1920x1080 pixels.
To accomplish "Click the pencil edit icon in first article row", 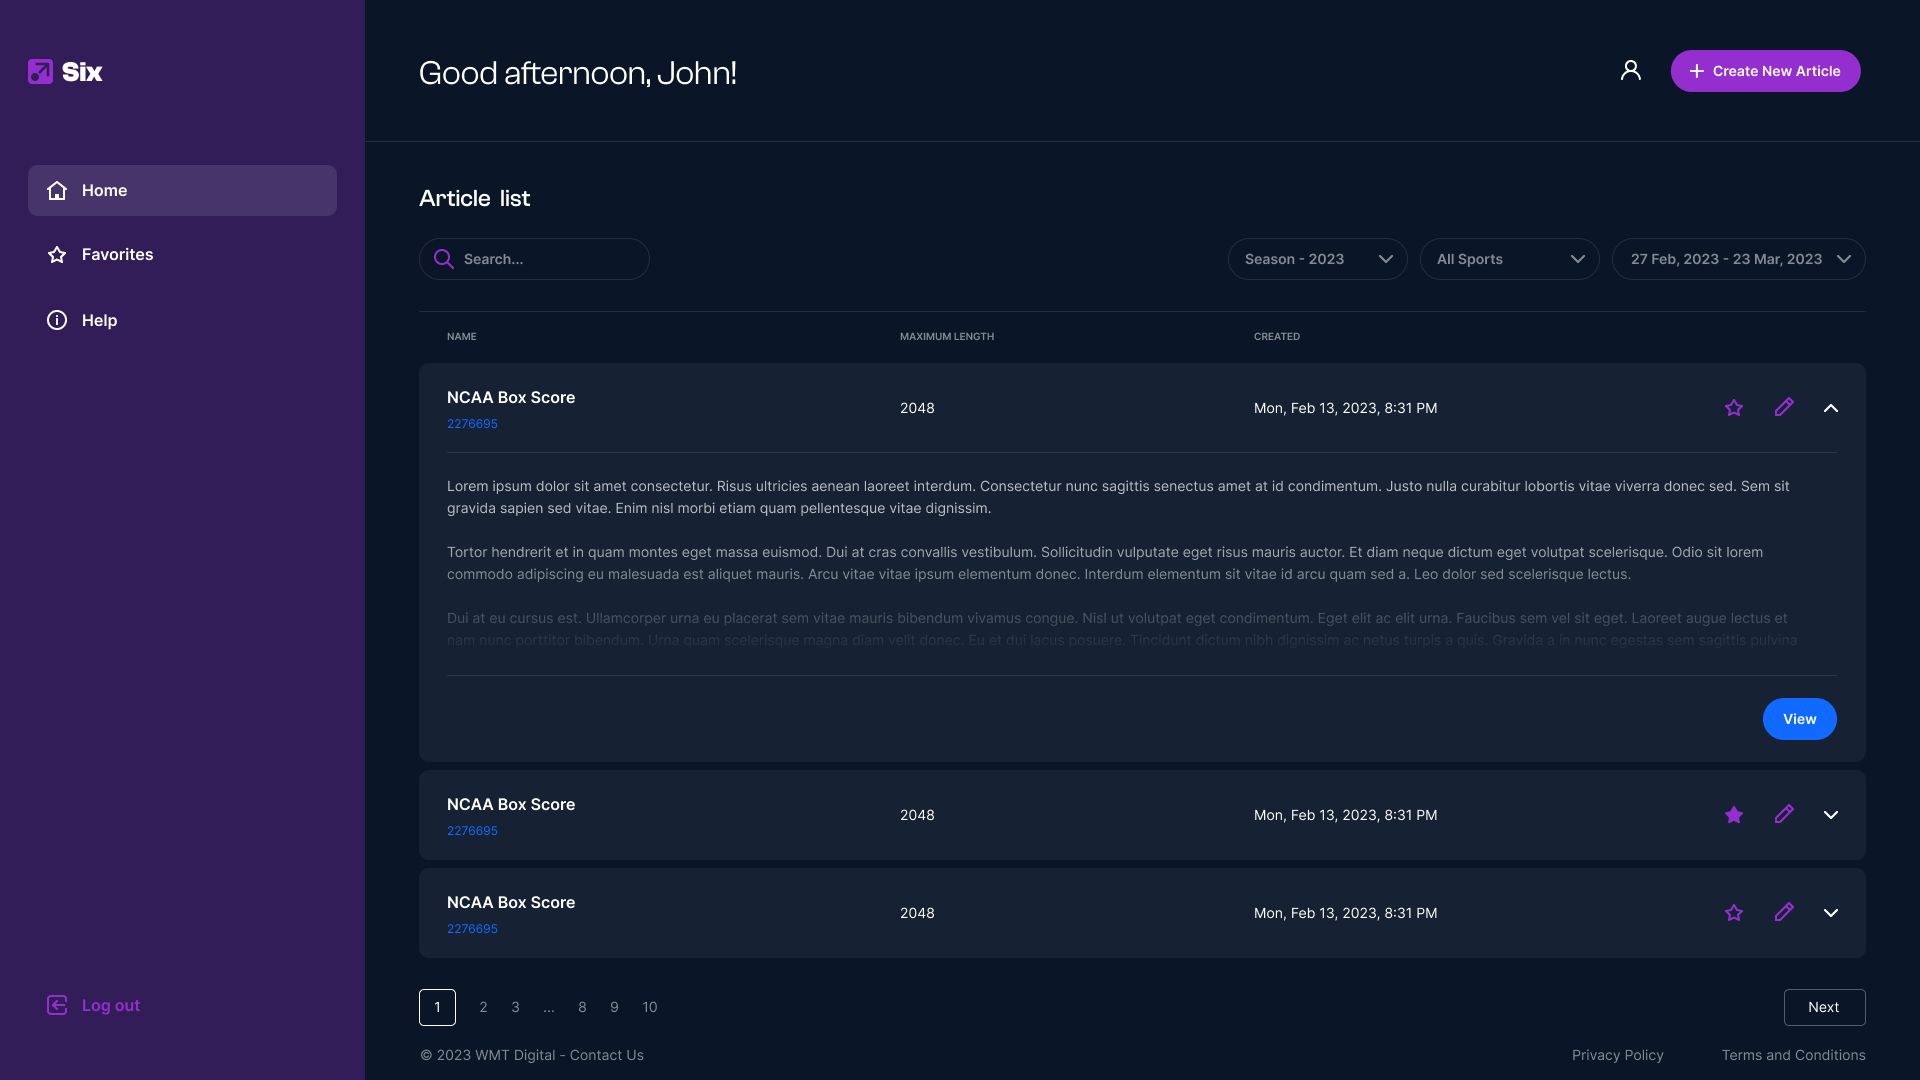I will [1784, 407].
